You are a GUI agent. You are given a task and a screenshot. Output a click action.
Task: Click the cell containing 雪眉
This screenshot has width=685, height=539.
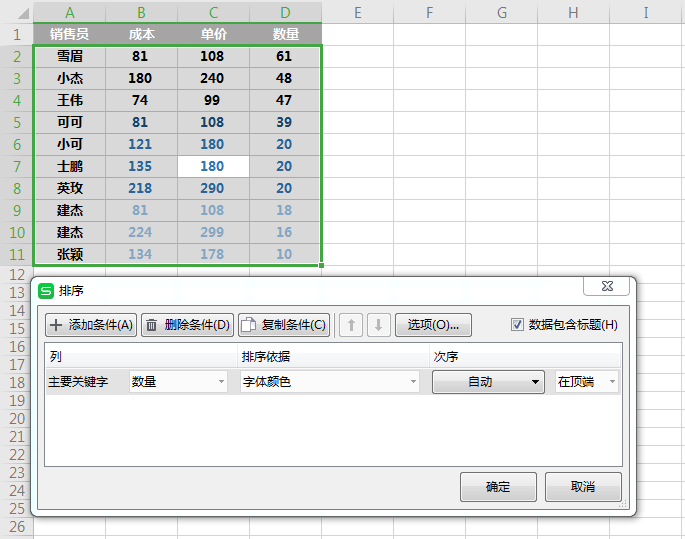[x=69, y=56]
